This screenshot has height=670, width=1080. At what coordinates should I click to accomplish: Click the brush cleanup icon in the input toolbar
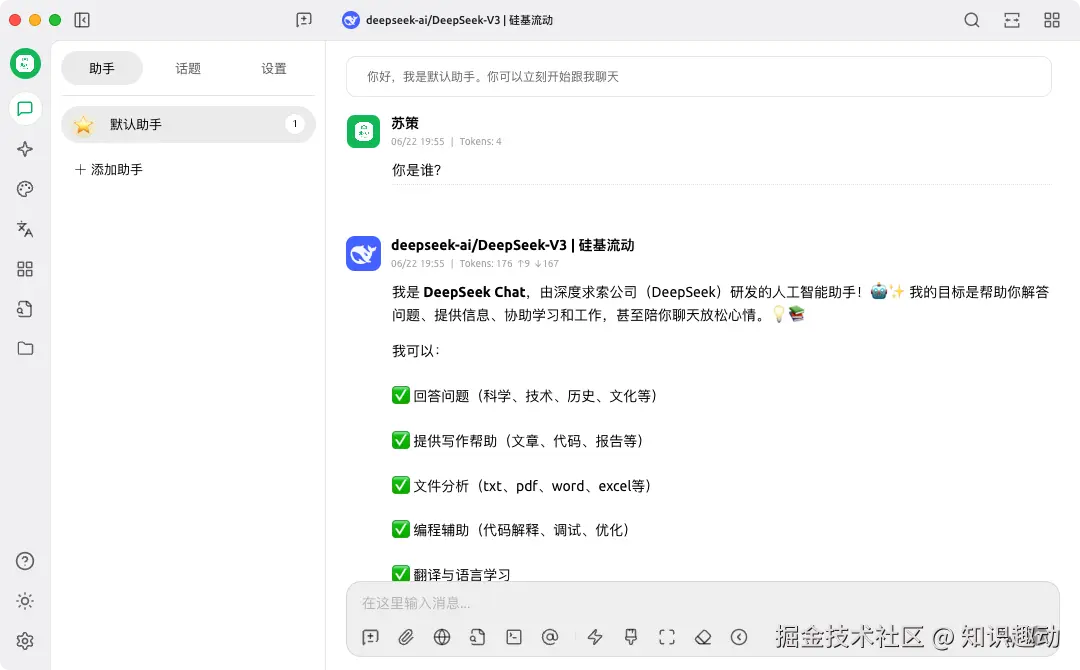pos(631,637)
